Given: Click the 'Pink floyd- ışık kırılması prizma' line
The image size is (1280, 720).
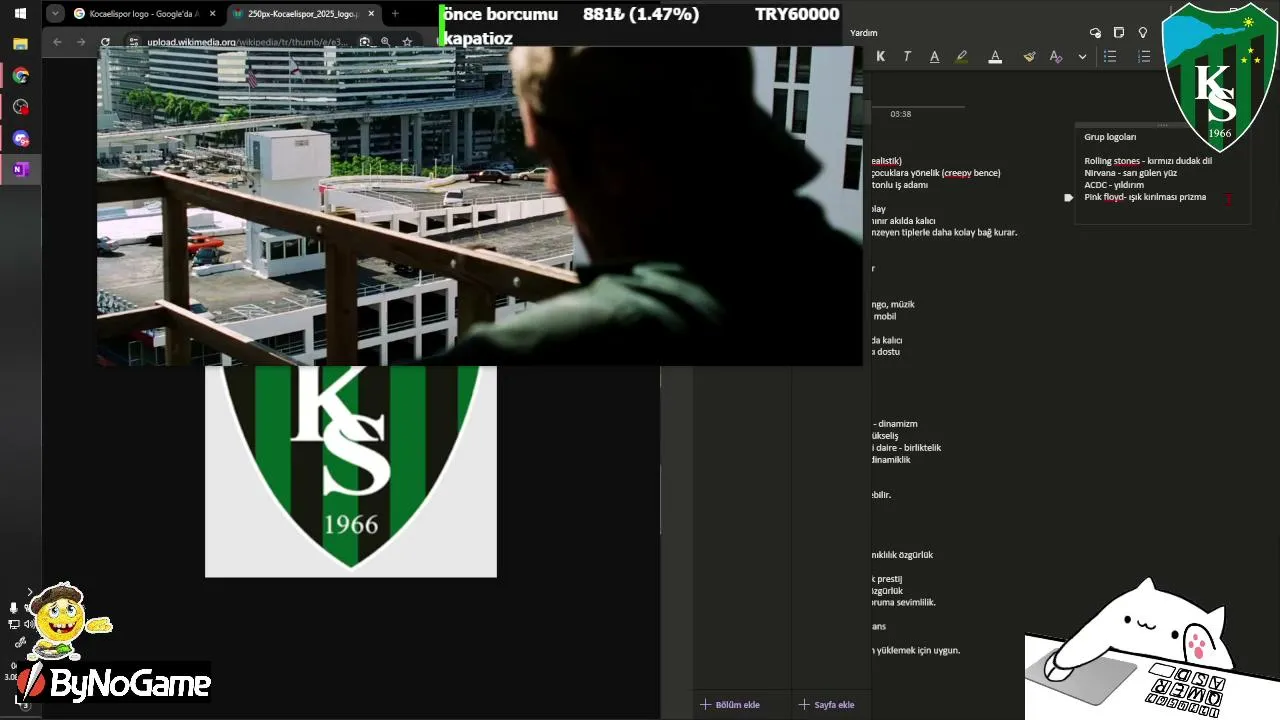Looking at the screenshot, I should click(1145, 197).
